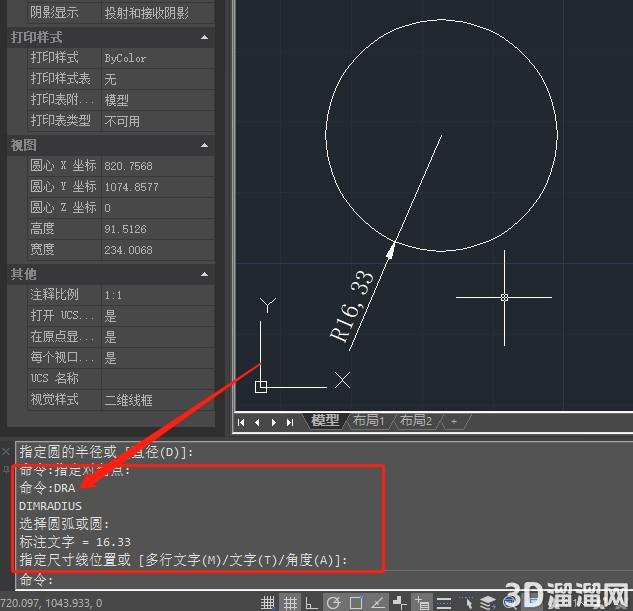The width and height of the screenshot is (633, 611).
Task: Click the 阴影显示 property label
Action: point(54,13)
